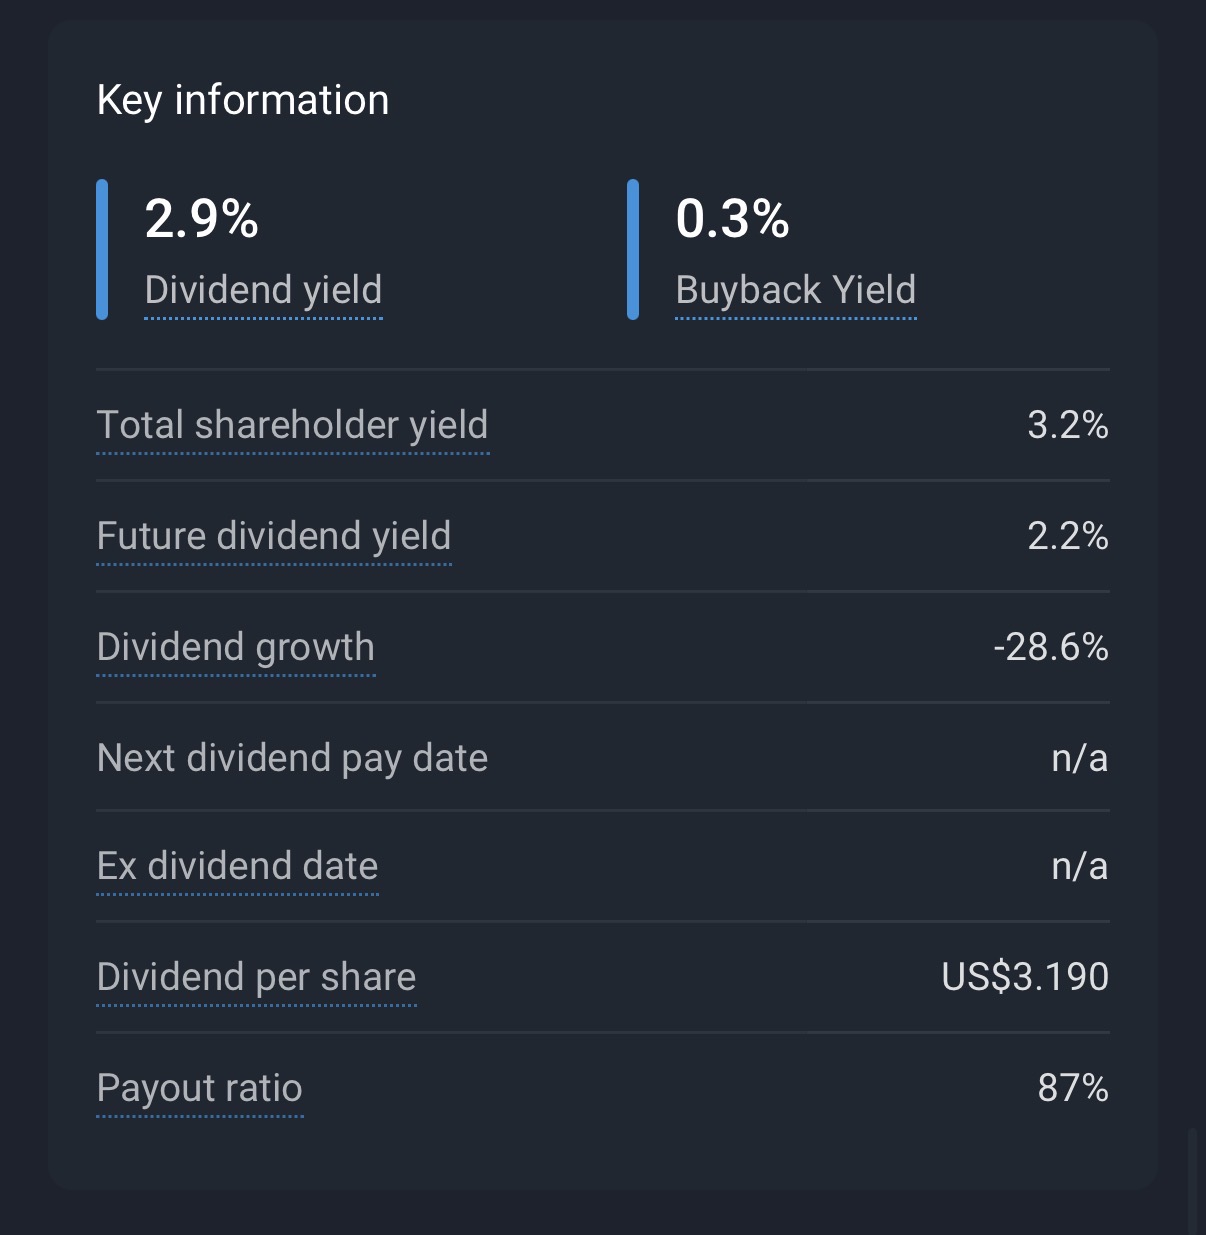Click the 87% payout ratio value
Viewport: 1206px width, 1235px height.
point(1072,1088)
